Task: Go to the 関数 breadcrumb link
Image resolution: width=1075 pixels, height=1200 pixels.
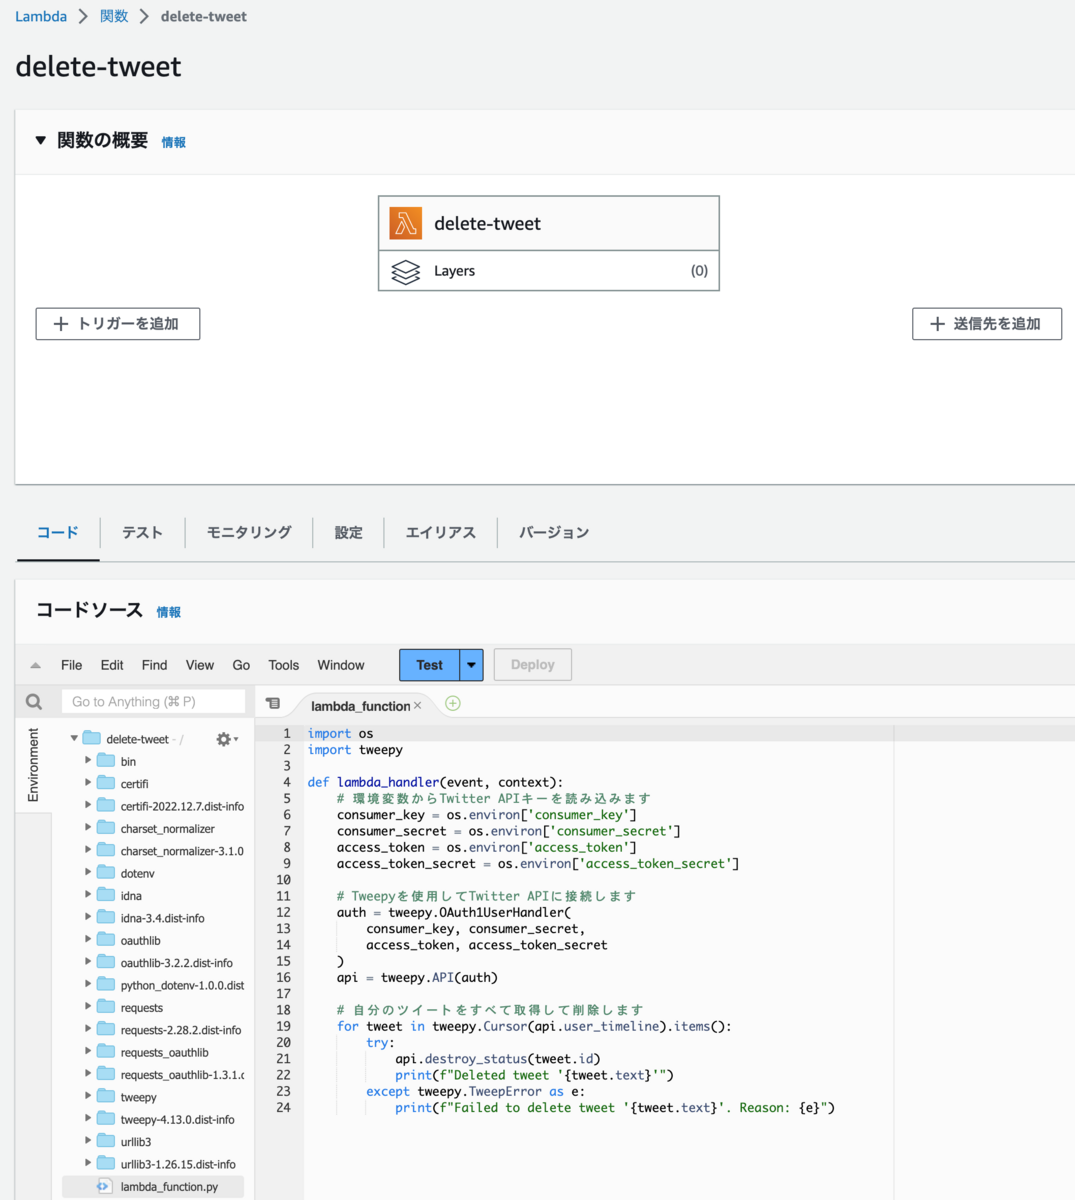Action: pyautogui.click(x=114, y=17)
